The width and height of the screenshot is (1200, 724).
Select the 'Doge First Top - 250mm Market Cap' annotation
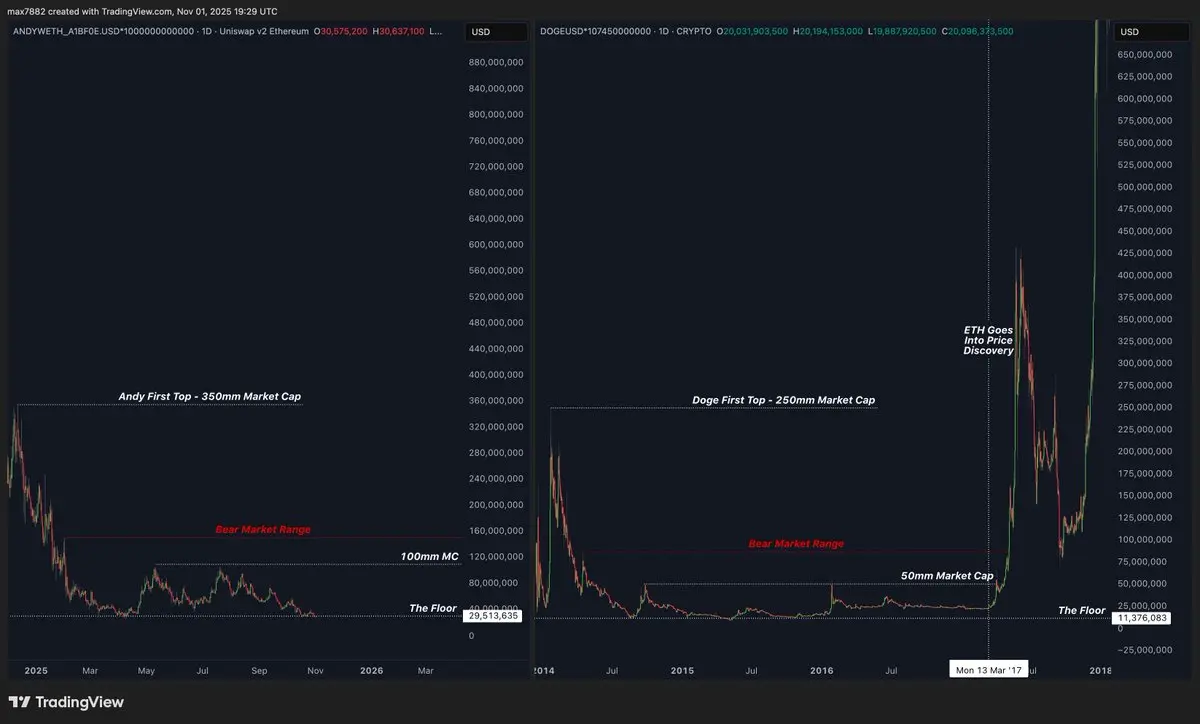click(784, 400)
